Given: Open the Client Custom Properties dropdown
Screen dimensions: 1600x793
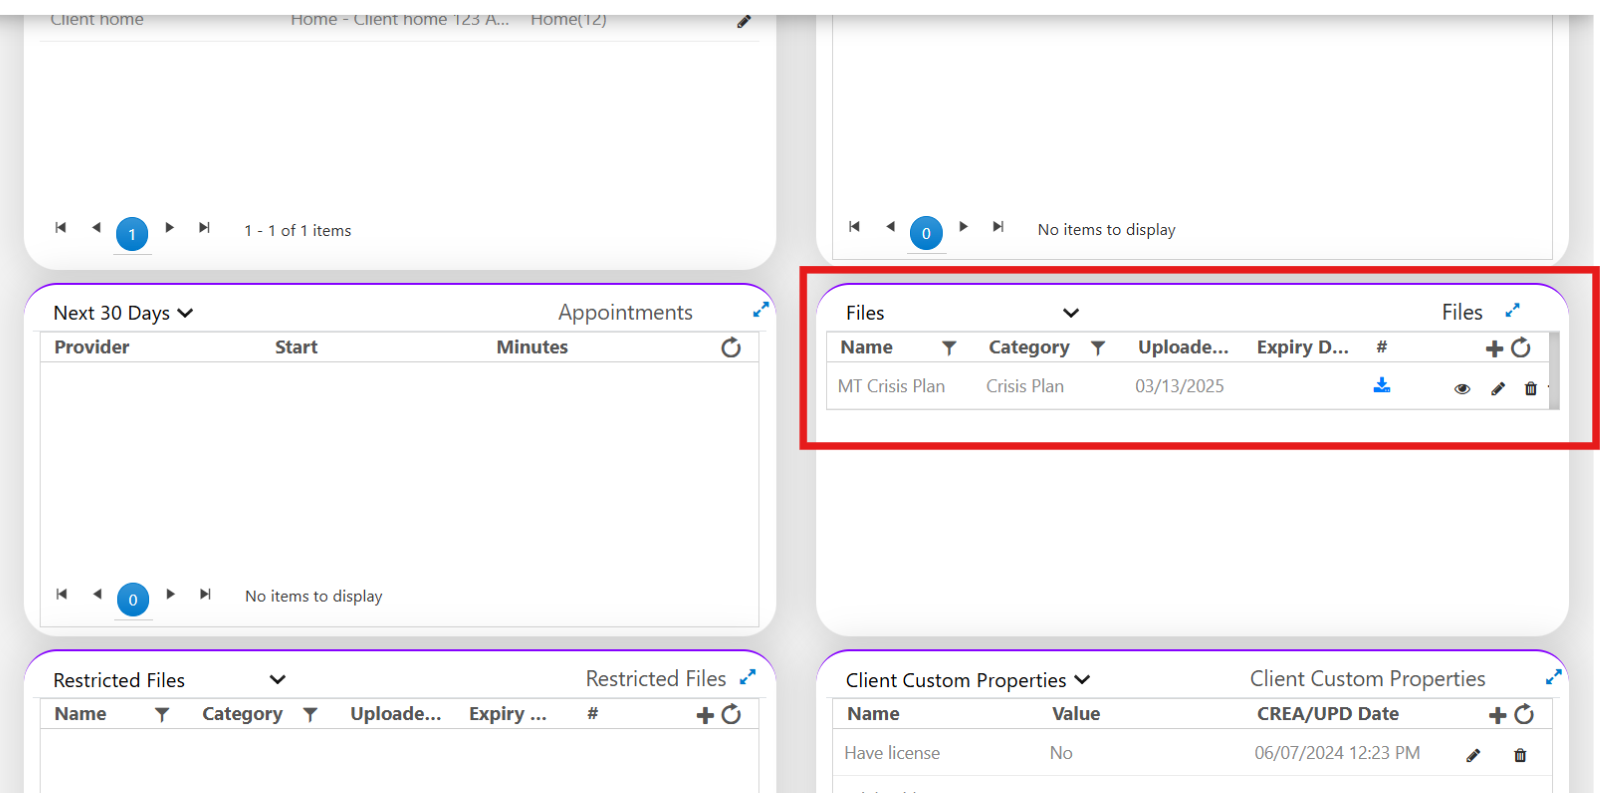Looking at the screenshot, I should [x=967, y=680].
